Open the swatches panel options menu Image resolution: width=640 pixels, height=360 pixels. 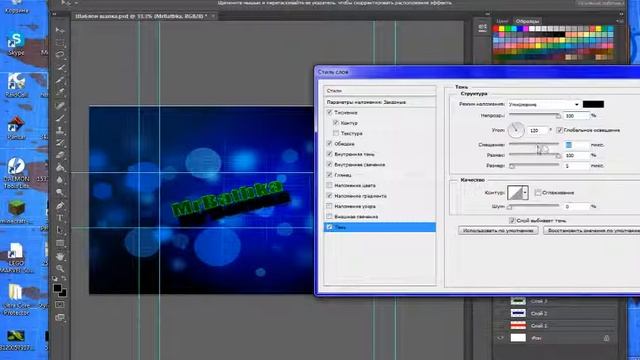coord(620,20)
